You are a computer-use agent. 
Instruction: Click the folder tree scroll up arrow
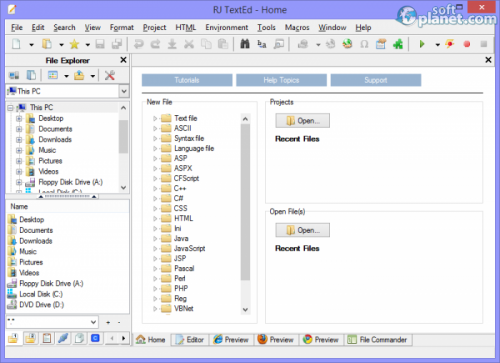point(123,108)
